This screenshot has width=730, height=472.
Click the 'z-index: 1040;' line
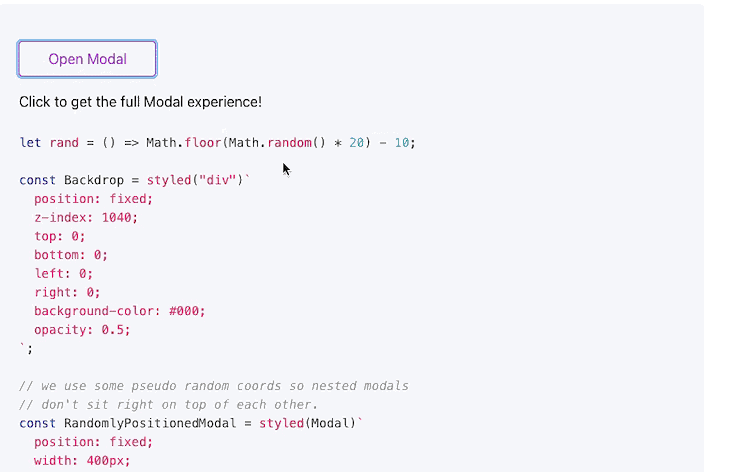tap(86, 217)
